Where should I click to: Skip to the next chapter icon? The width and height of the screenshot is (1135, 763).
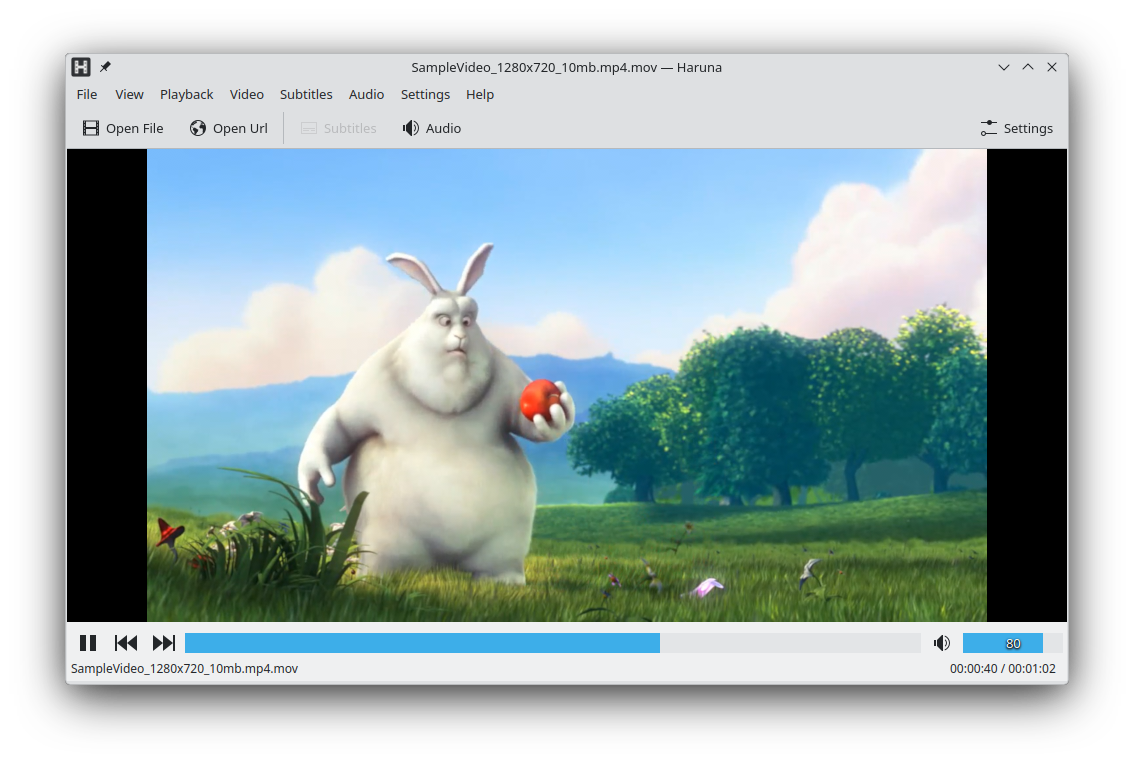pyautogui.click(x=164, y=643)
